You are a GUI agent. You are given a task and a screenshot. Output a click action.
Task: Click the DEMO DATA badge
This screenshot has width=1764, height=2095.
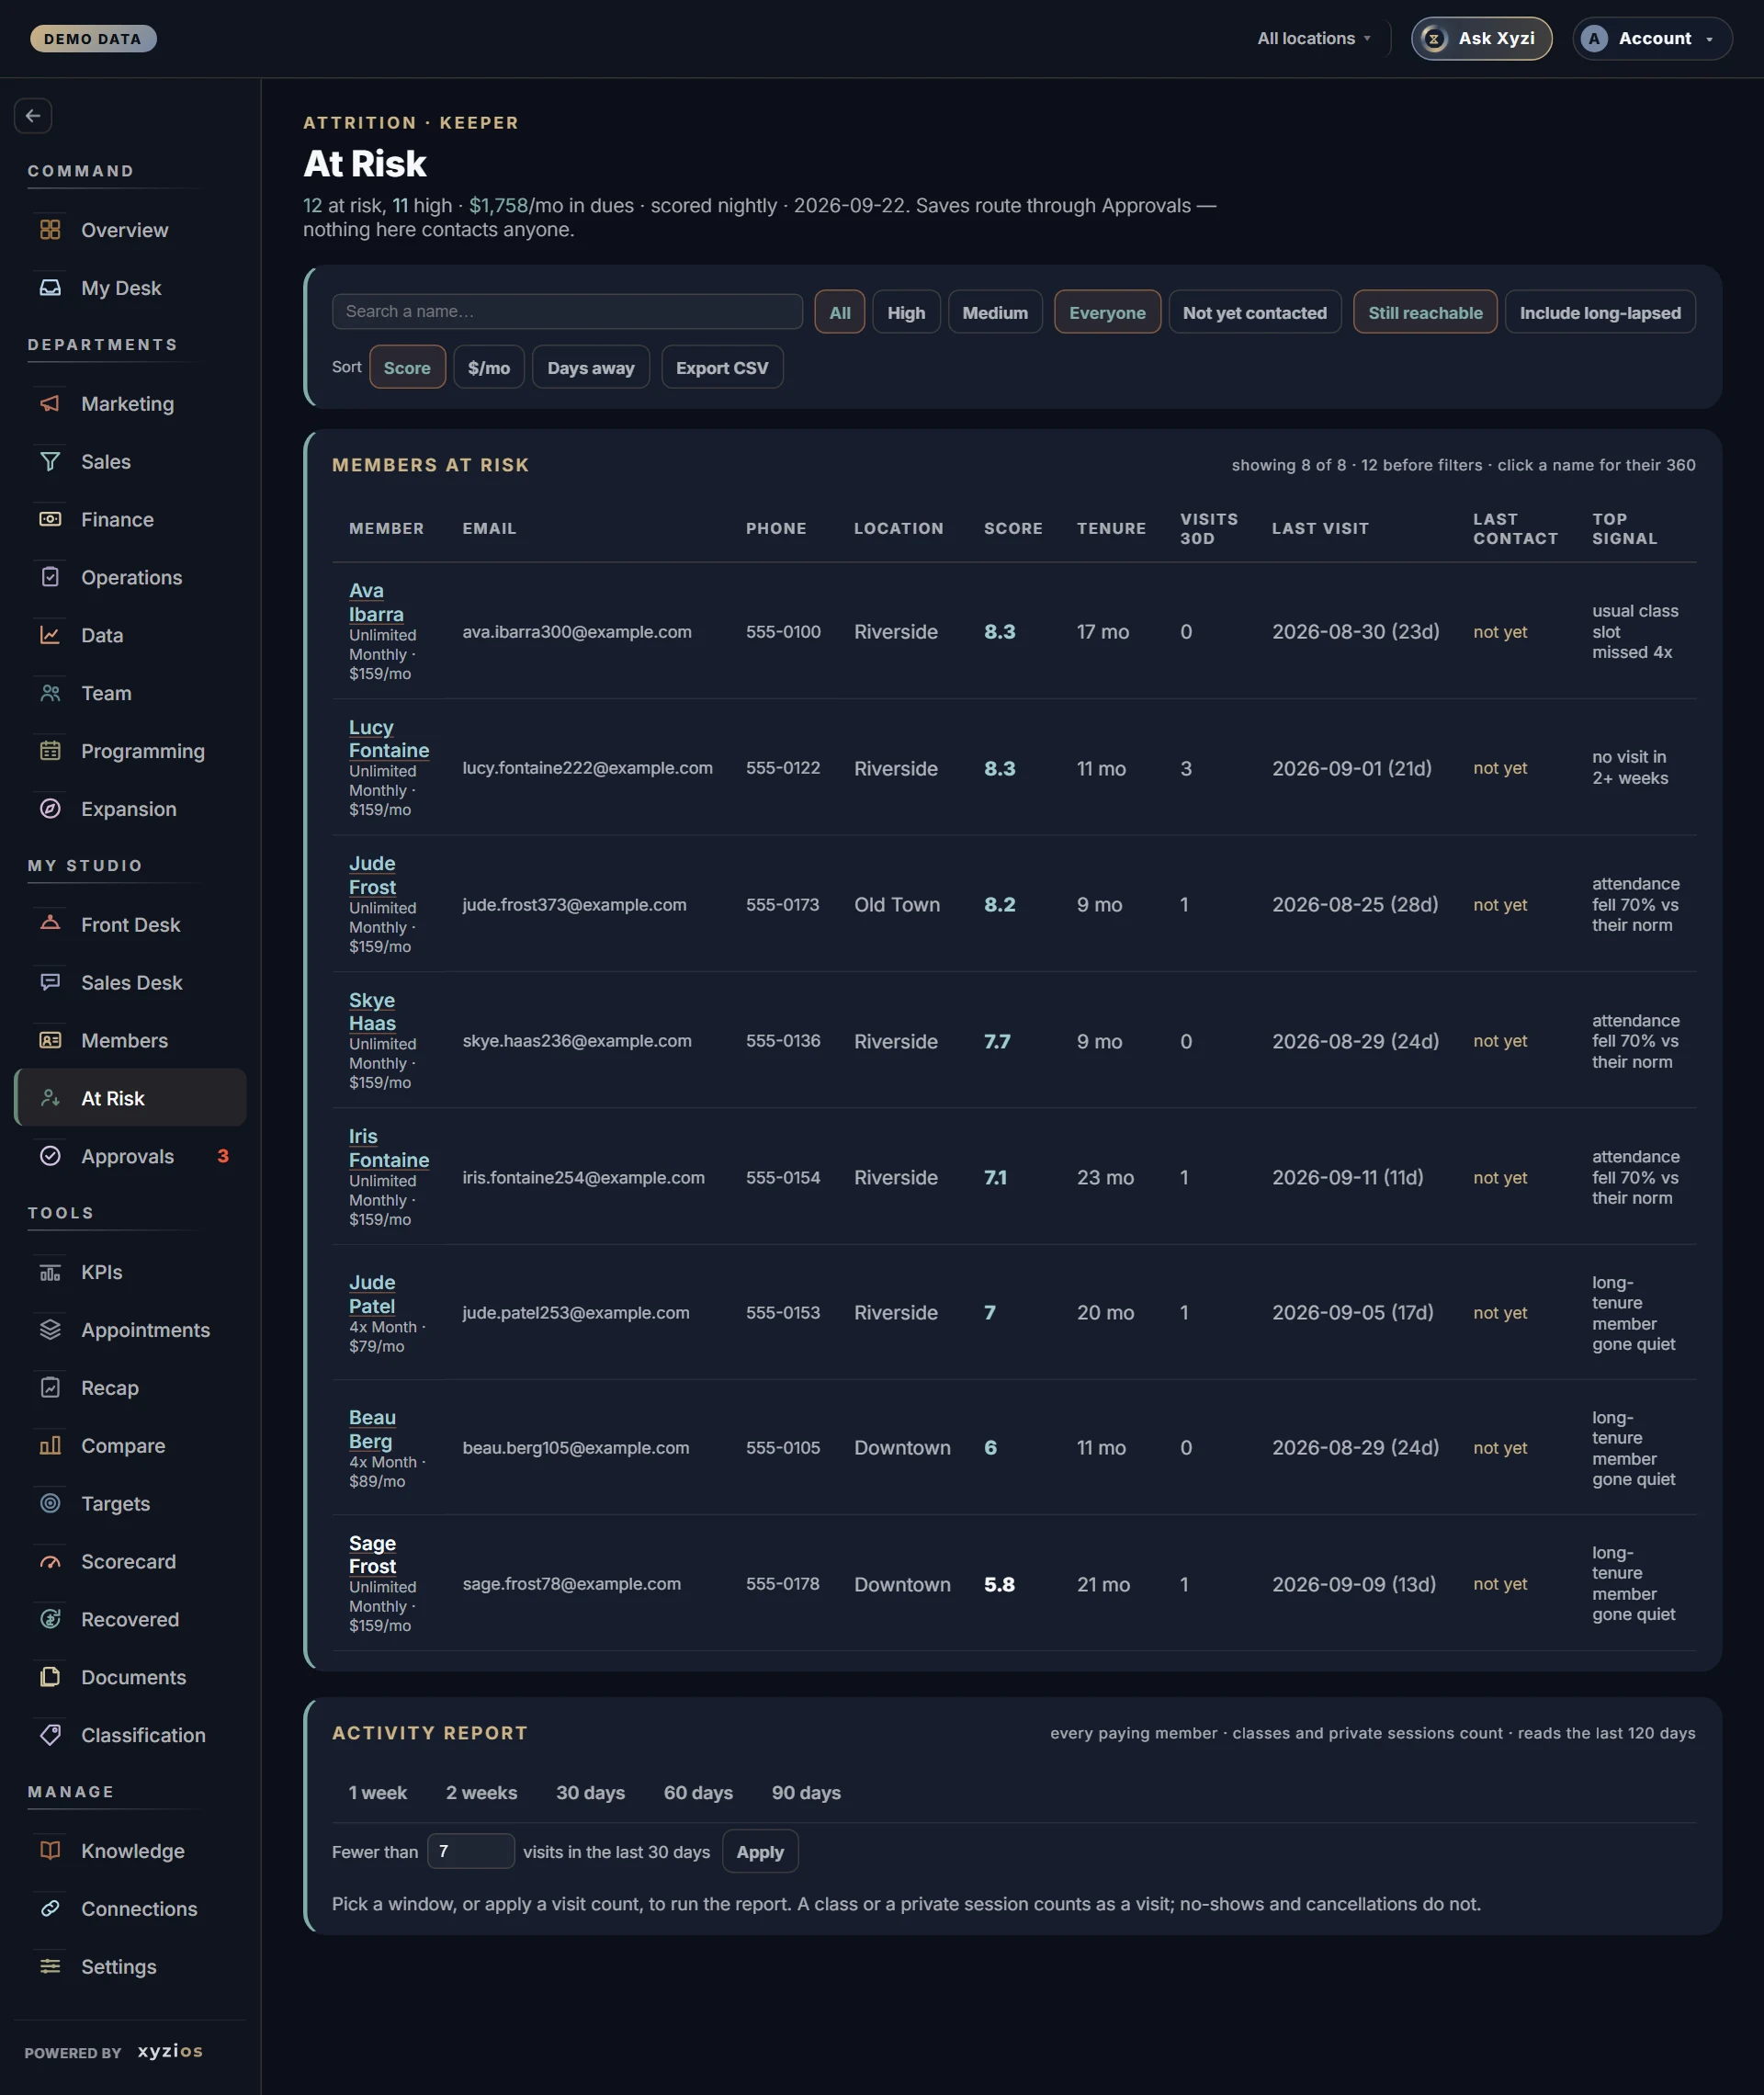(x=93, y=39)
